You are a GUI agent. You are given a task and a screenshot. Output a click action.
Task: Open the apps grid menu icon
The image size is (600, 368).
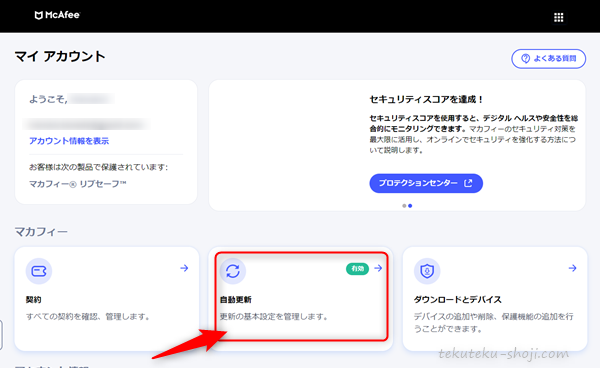coord(559,17)
